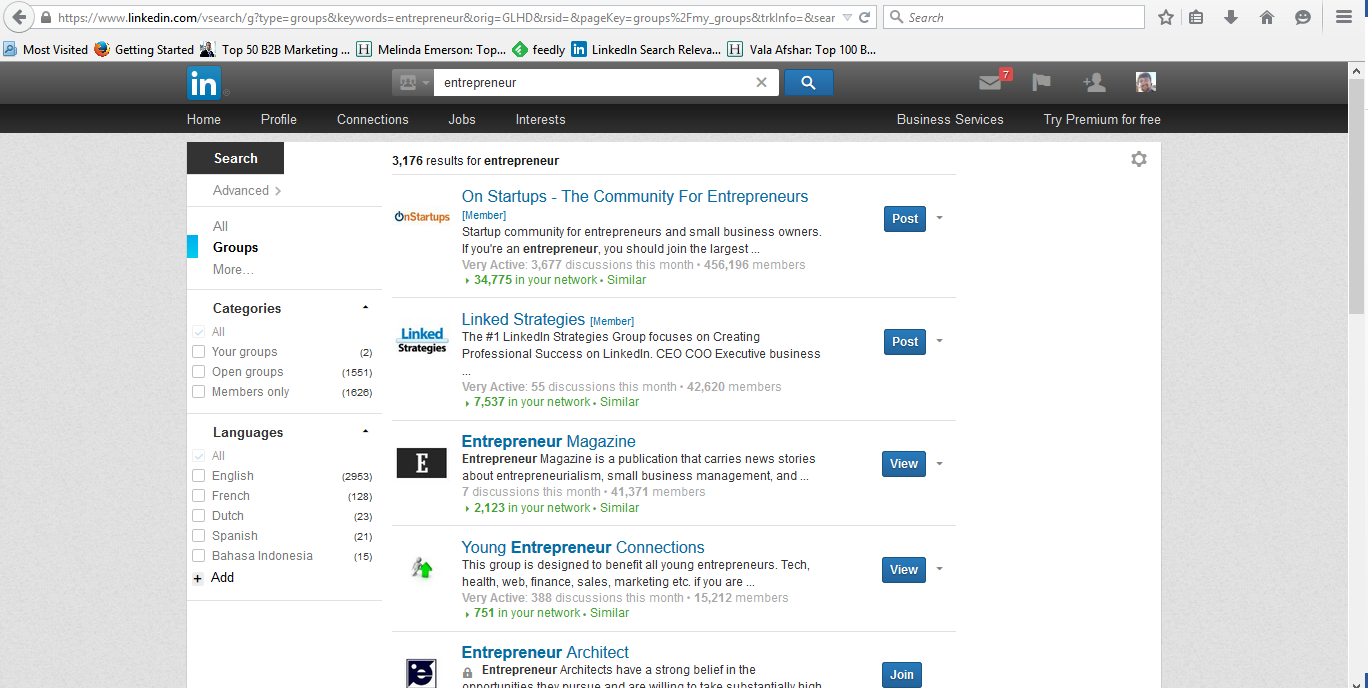Open the Connections menu item

point(372,119)
